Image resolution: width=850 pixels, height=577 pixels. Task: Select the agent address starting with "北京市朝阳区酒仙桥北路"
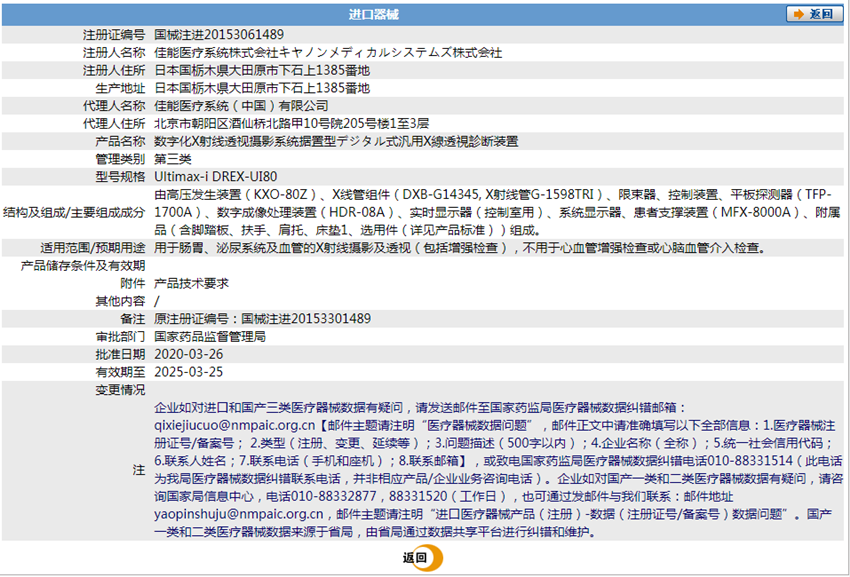292,124
